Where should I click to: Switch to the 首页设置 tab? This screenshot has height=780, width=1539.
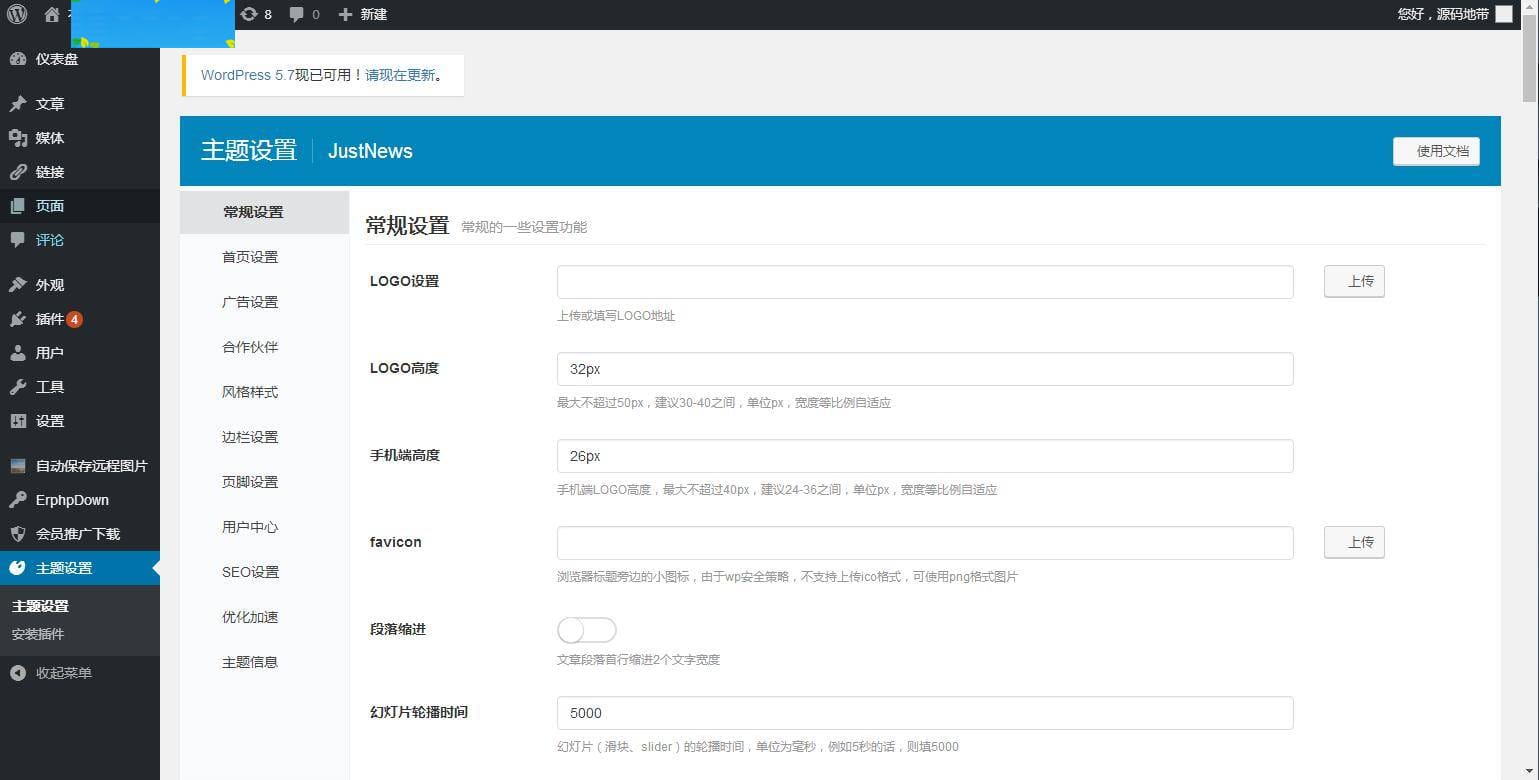pyautogui.click(x=249, y=257)
